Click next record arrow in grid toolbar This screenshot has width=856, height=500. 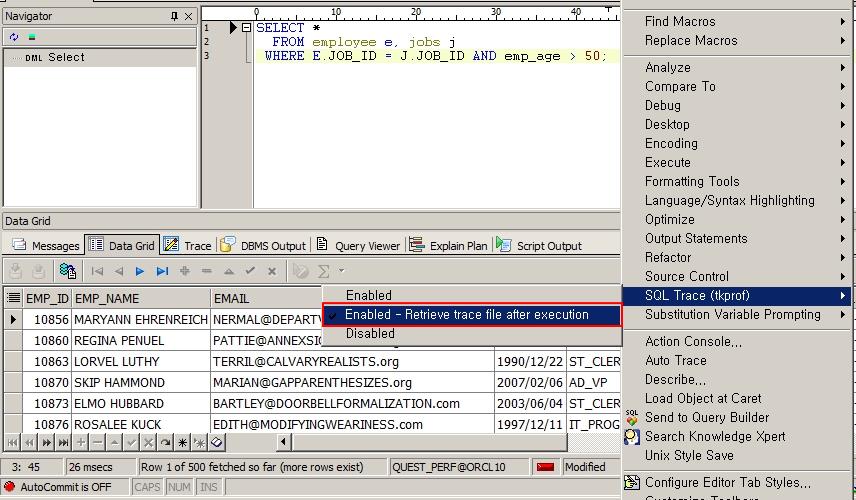(x=140, y=271)
